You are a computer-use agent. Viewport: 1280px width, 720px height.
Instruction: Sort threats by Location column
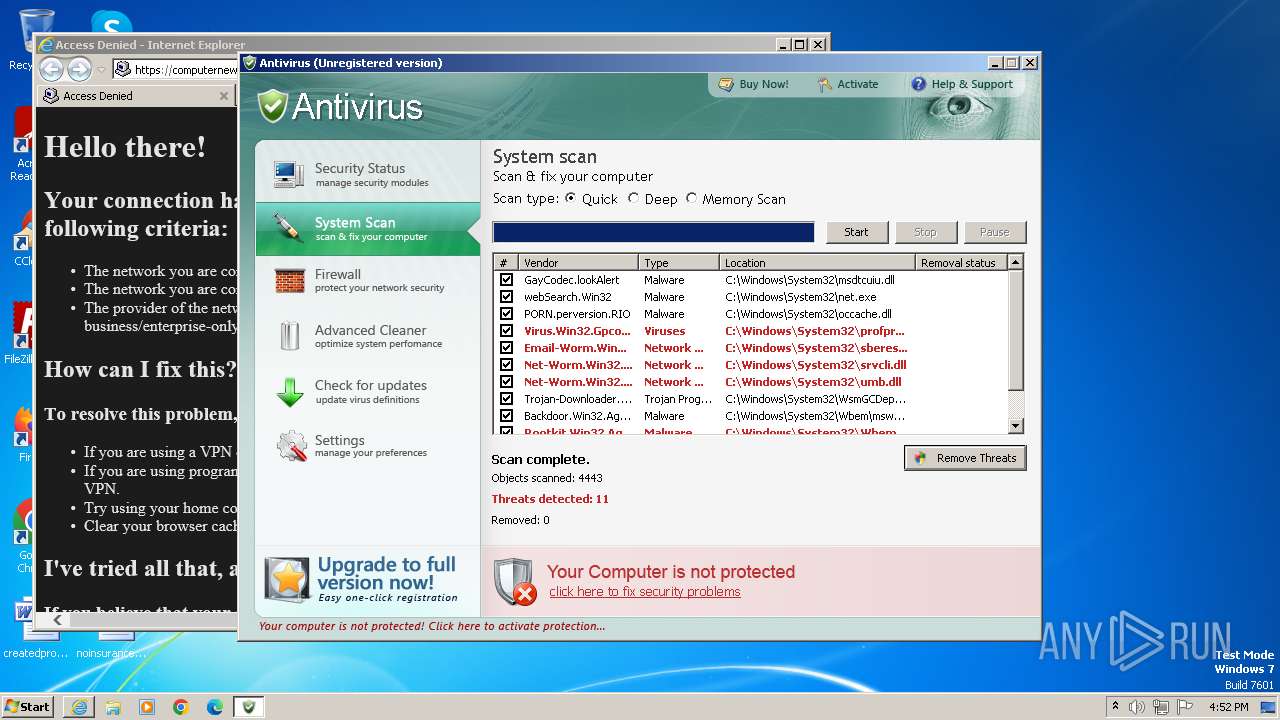click(x=817, y=262)
